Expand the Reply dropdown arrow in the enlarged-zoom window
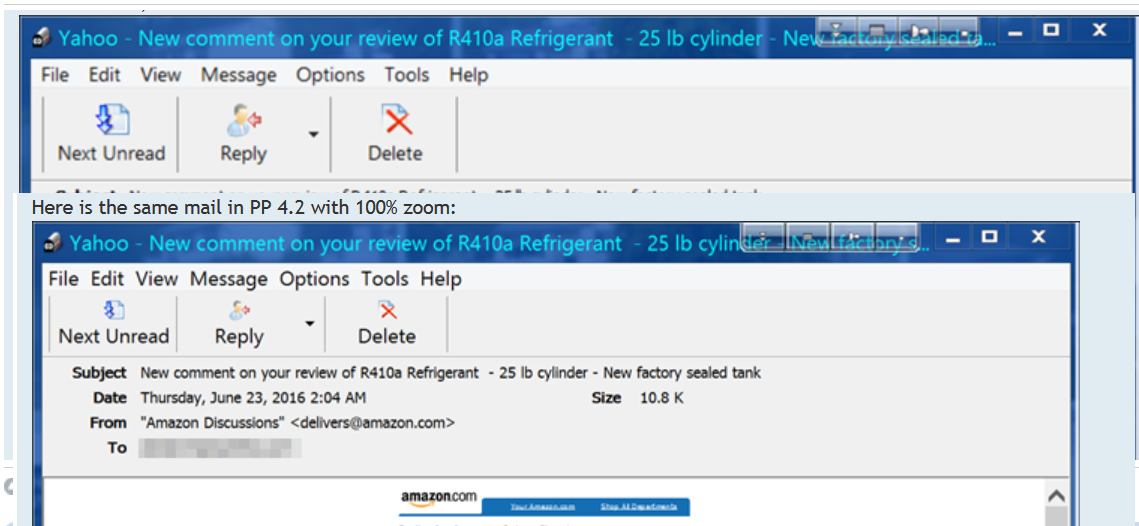 [x=313, y=134]
